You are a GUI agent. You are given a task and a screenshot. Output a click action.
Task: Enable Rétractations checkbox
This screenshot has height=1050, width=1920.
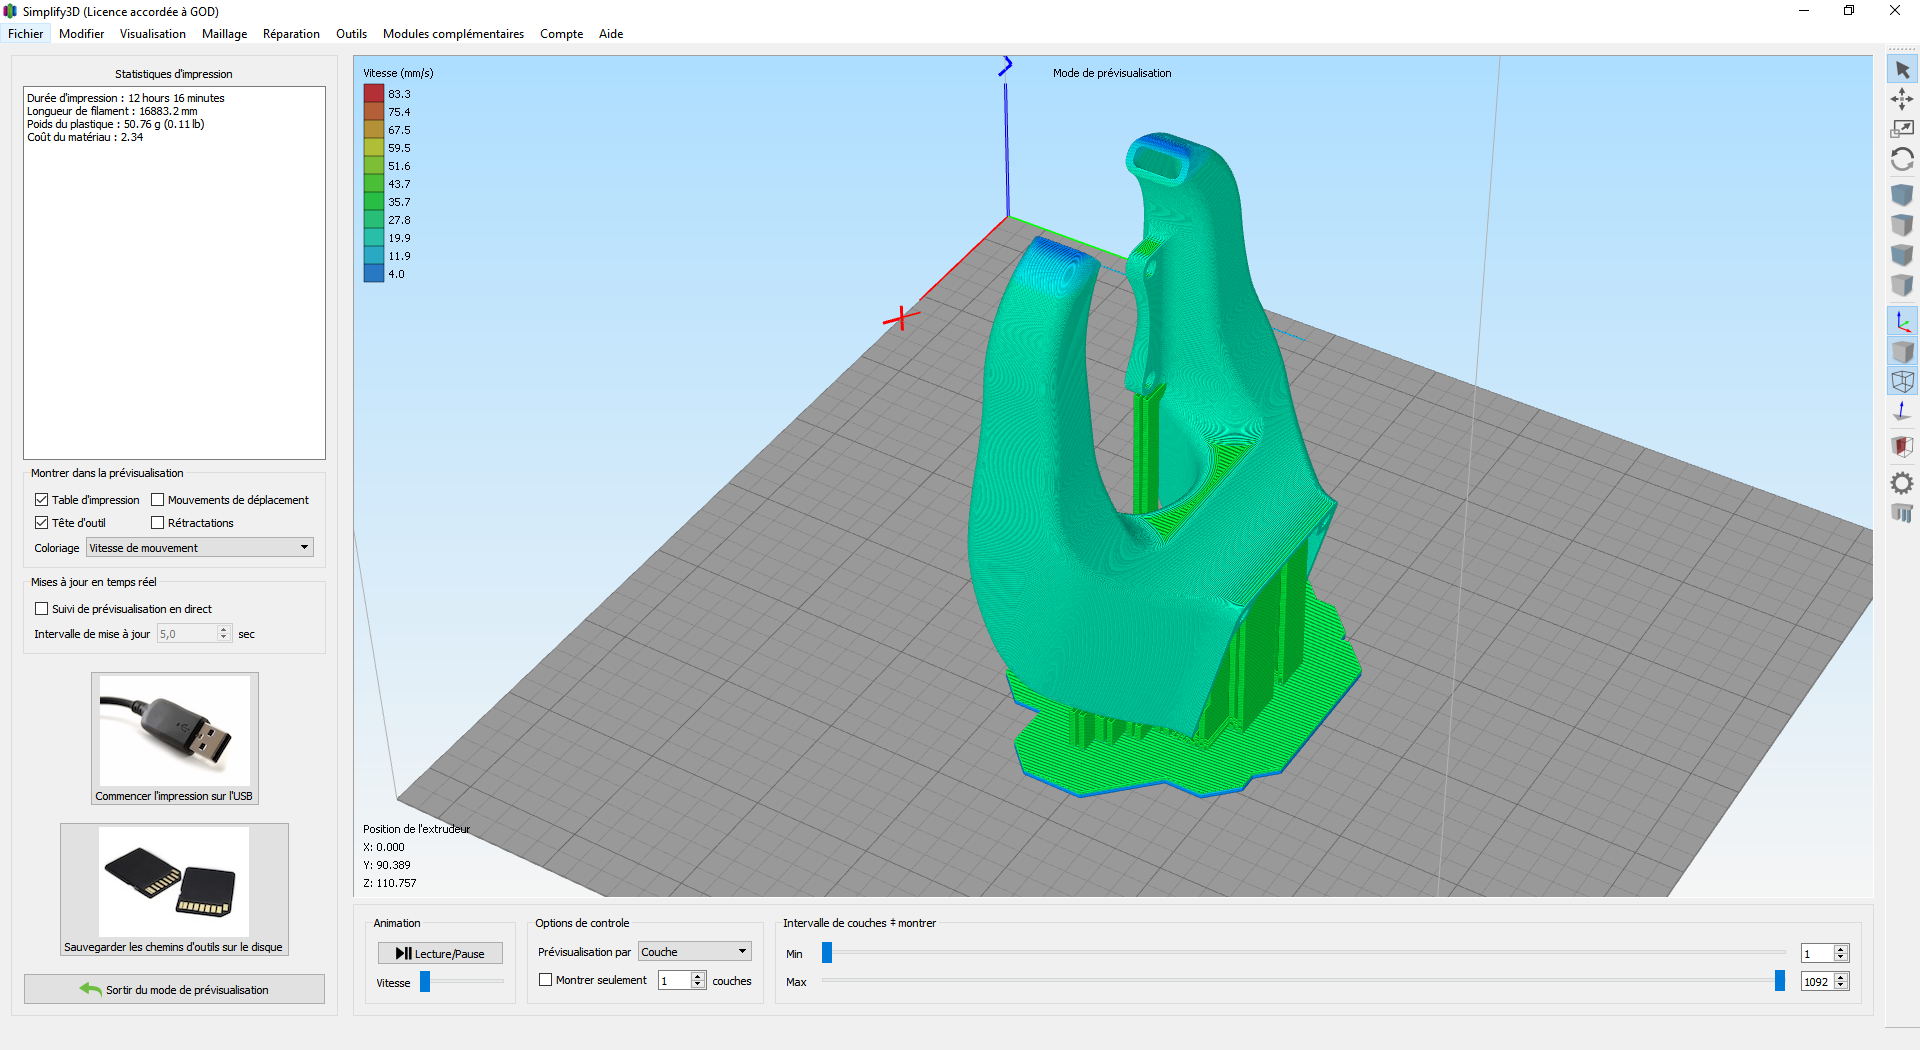click(157, 522)
